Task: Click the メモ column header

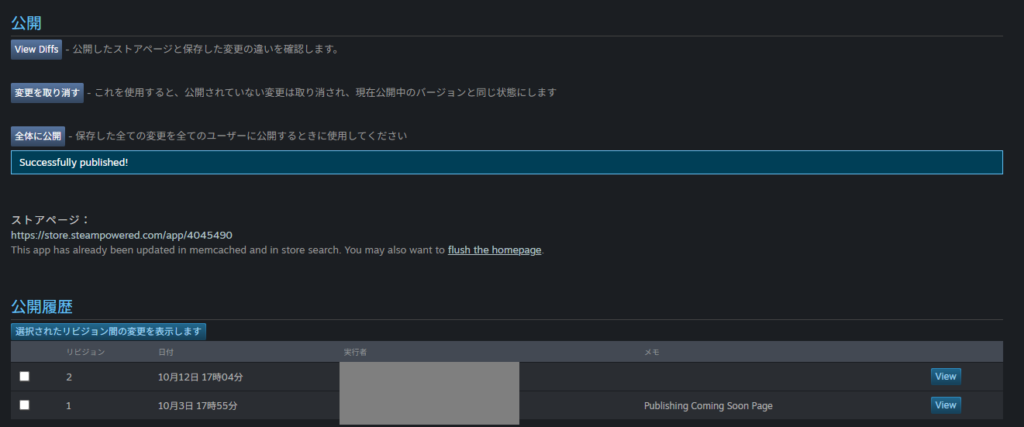Action: (651, 352)
